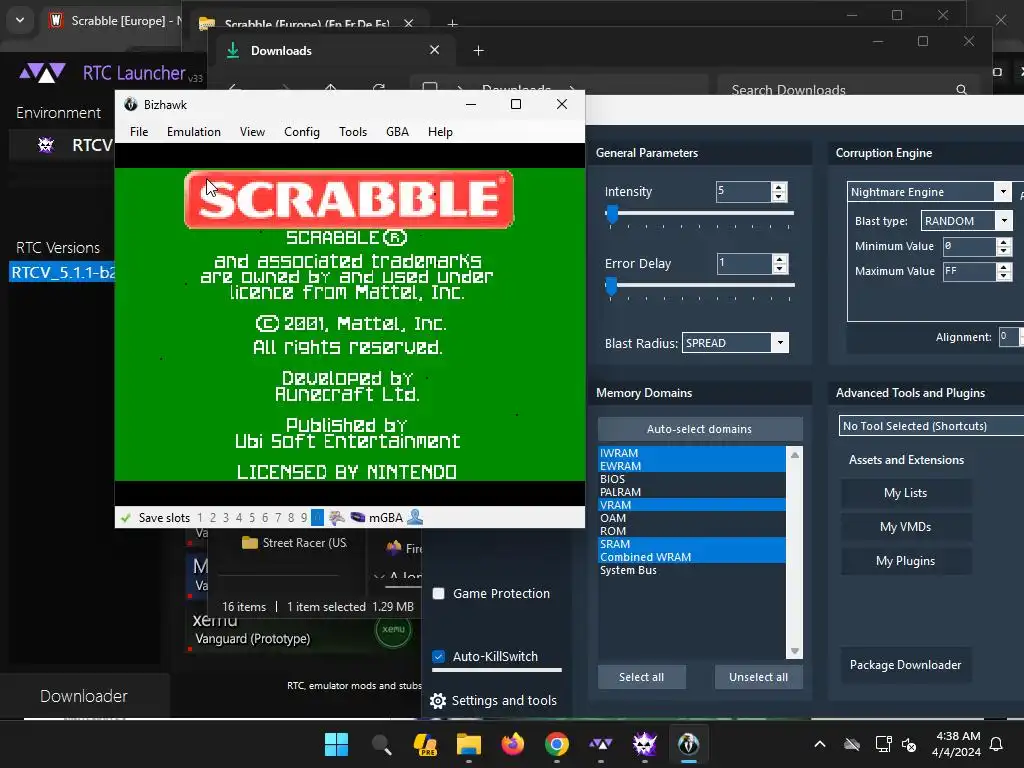
Task: Click Select all memory domains button
Action: [641, 677]
